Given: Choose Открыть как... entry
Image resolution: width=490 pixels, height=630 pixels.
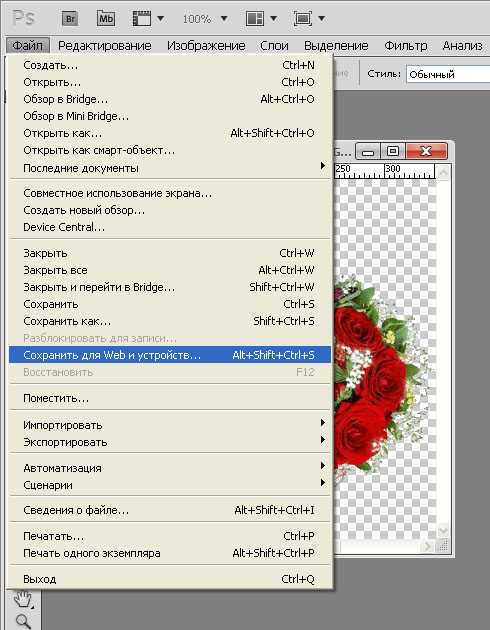Looking at the screenshot, I should coord(170,133).
